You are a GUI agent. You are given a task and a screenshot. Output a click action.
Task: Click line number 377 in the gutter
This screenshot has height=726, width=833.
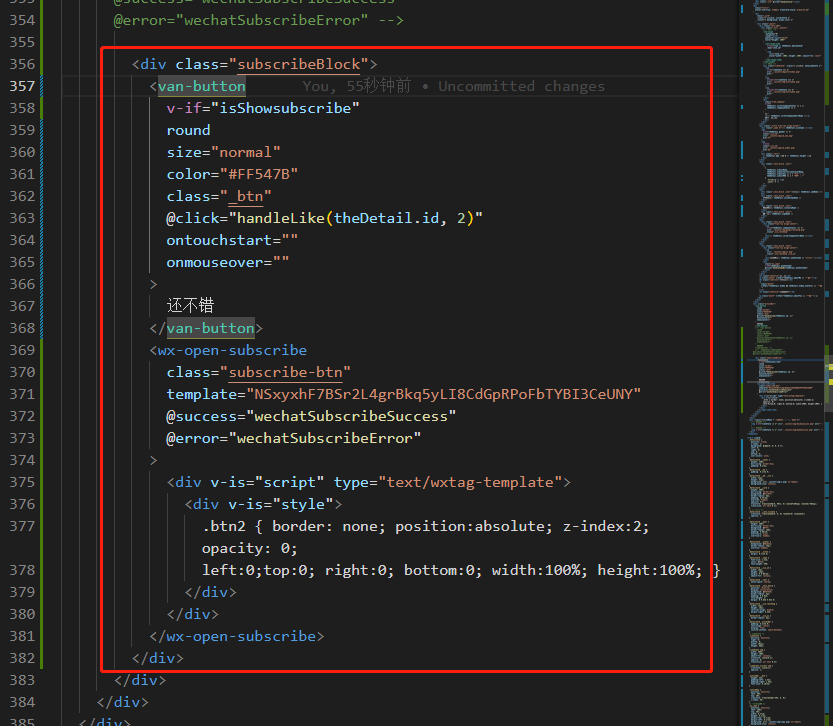click(22, 526)
